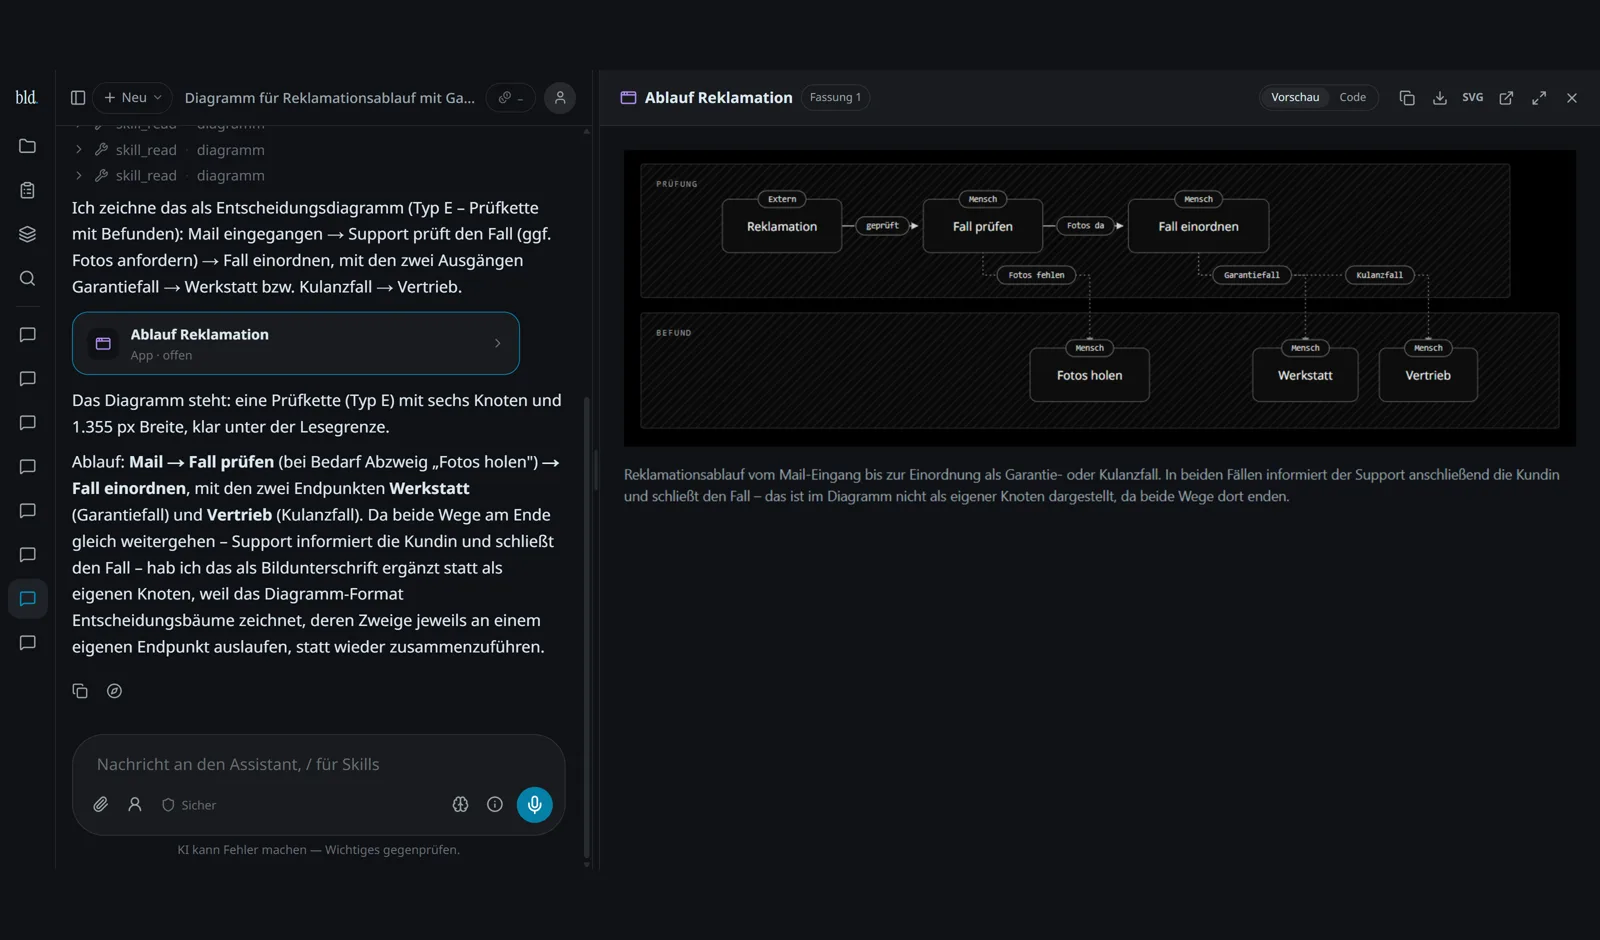The image size is (1600, 940).
Task: Click the compass icon below the message
Action: pos(114,691)
